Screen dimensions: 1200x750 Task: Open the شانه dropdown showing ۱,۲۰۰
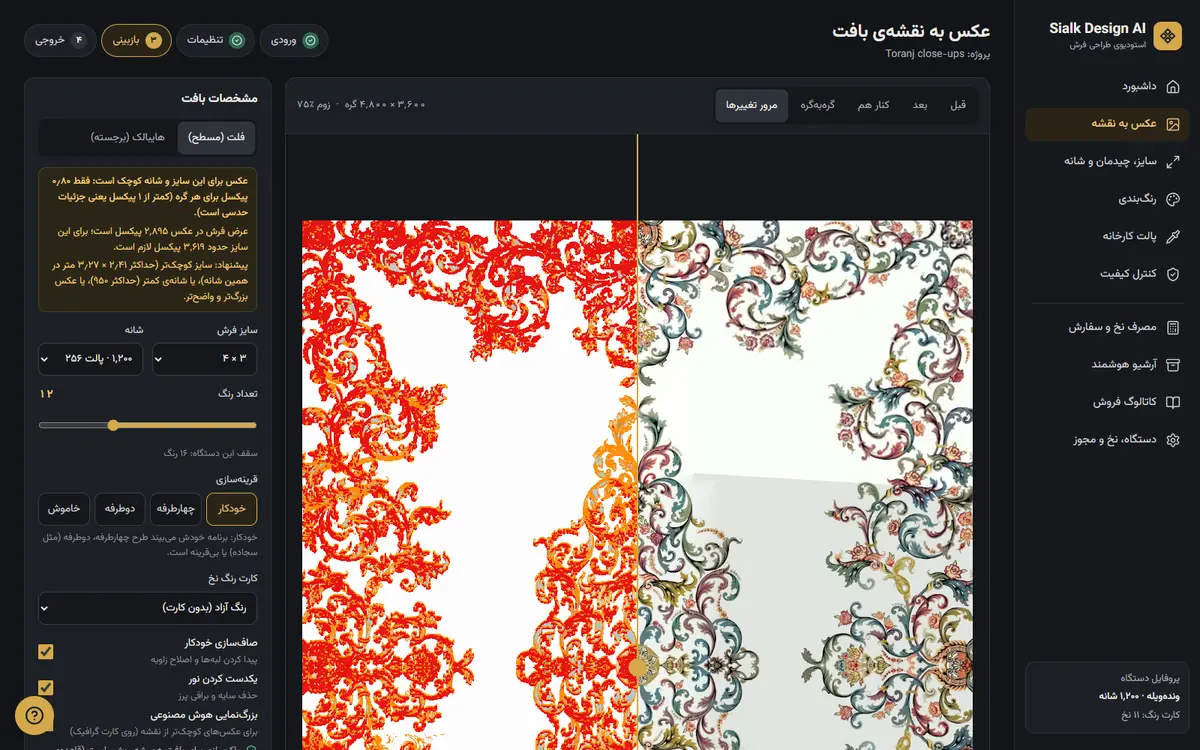pos(91,359)
